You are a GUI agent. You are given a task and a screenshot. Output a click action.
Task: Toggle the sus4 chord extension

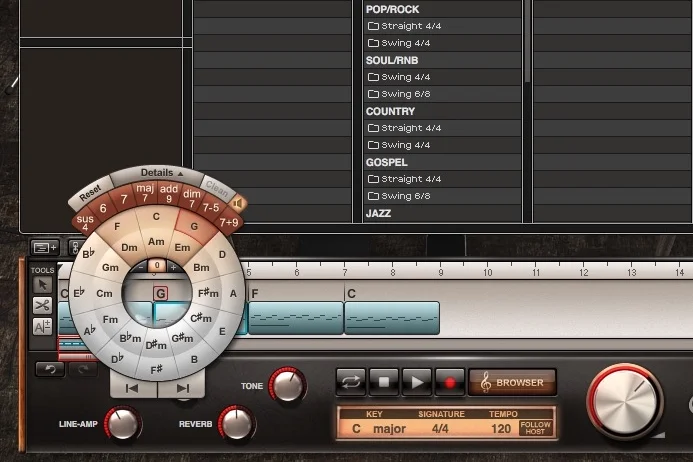click(x=84, y=223)
